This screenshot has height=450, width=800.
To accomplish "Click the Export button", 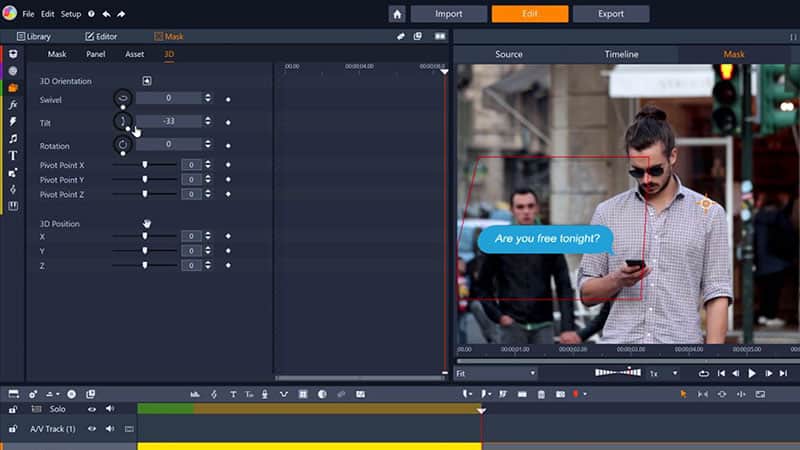I will 611,14.
